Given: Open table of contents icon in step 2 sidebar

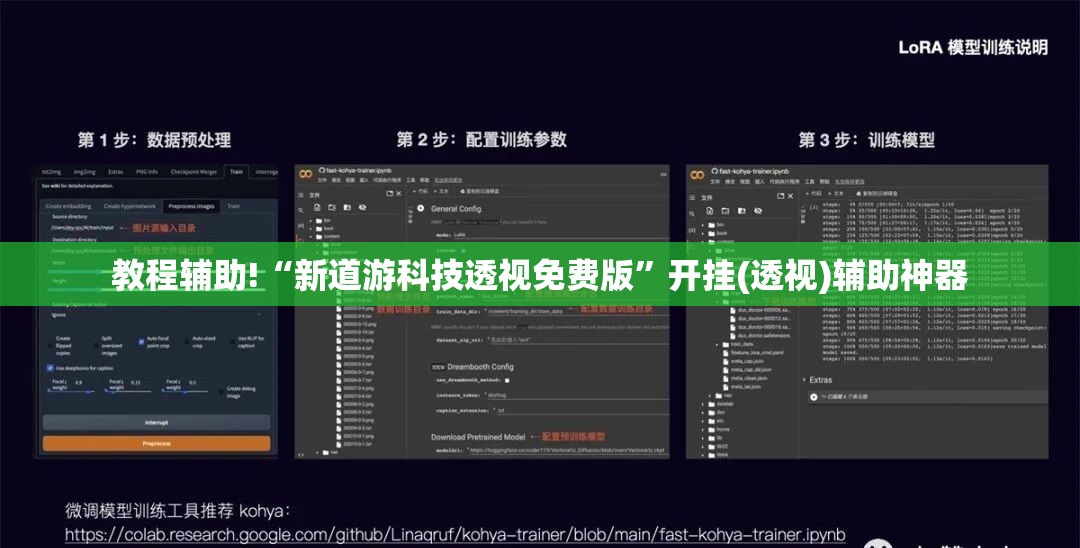Looking at the screenshot, I should (x=301, y=196).
